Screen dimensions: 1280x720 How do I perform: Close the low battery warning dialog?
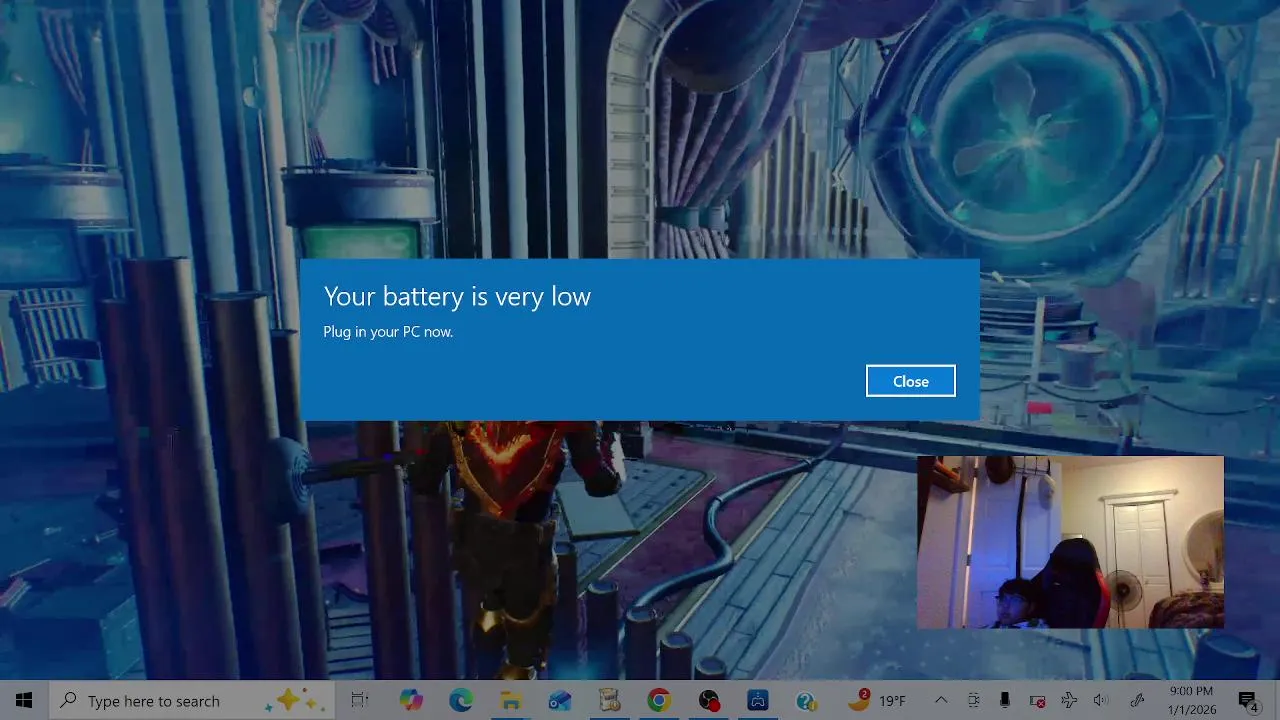point(910,381)
